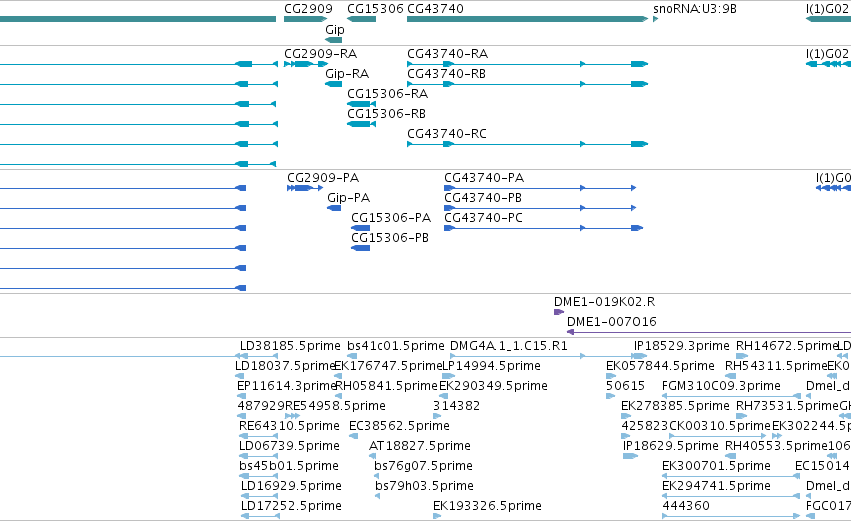Select EST LP14994.5prime
This screenshot has width=851, height=521.
[491, 366]
